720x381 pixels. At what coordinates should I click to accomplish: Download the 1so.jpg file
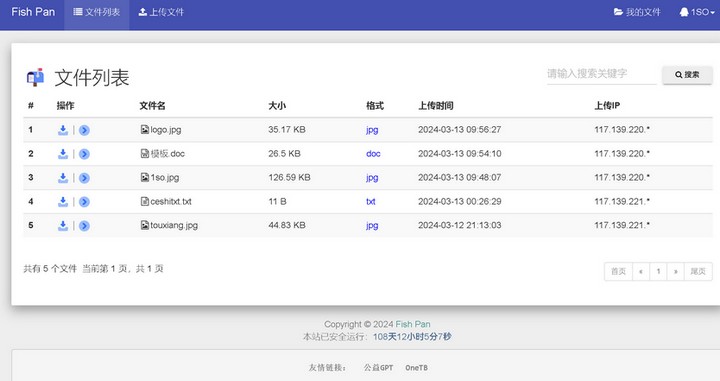63,178
